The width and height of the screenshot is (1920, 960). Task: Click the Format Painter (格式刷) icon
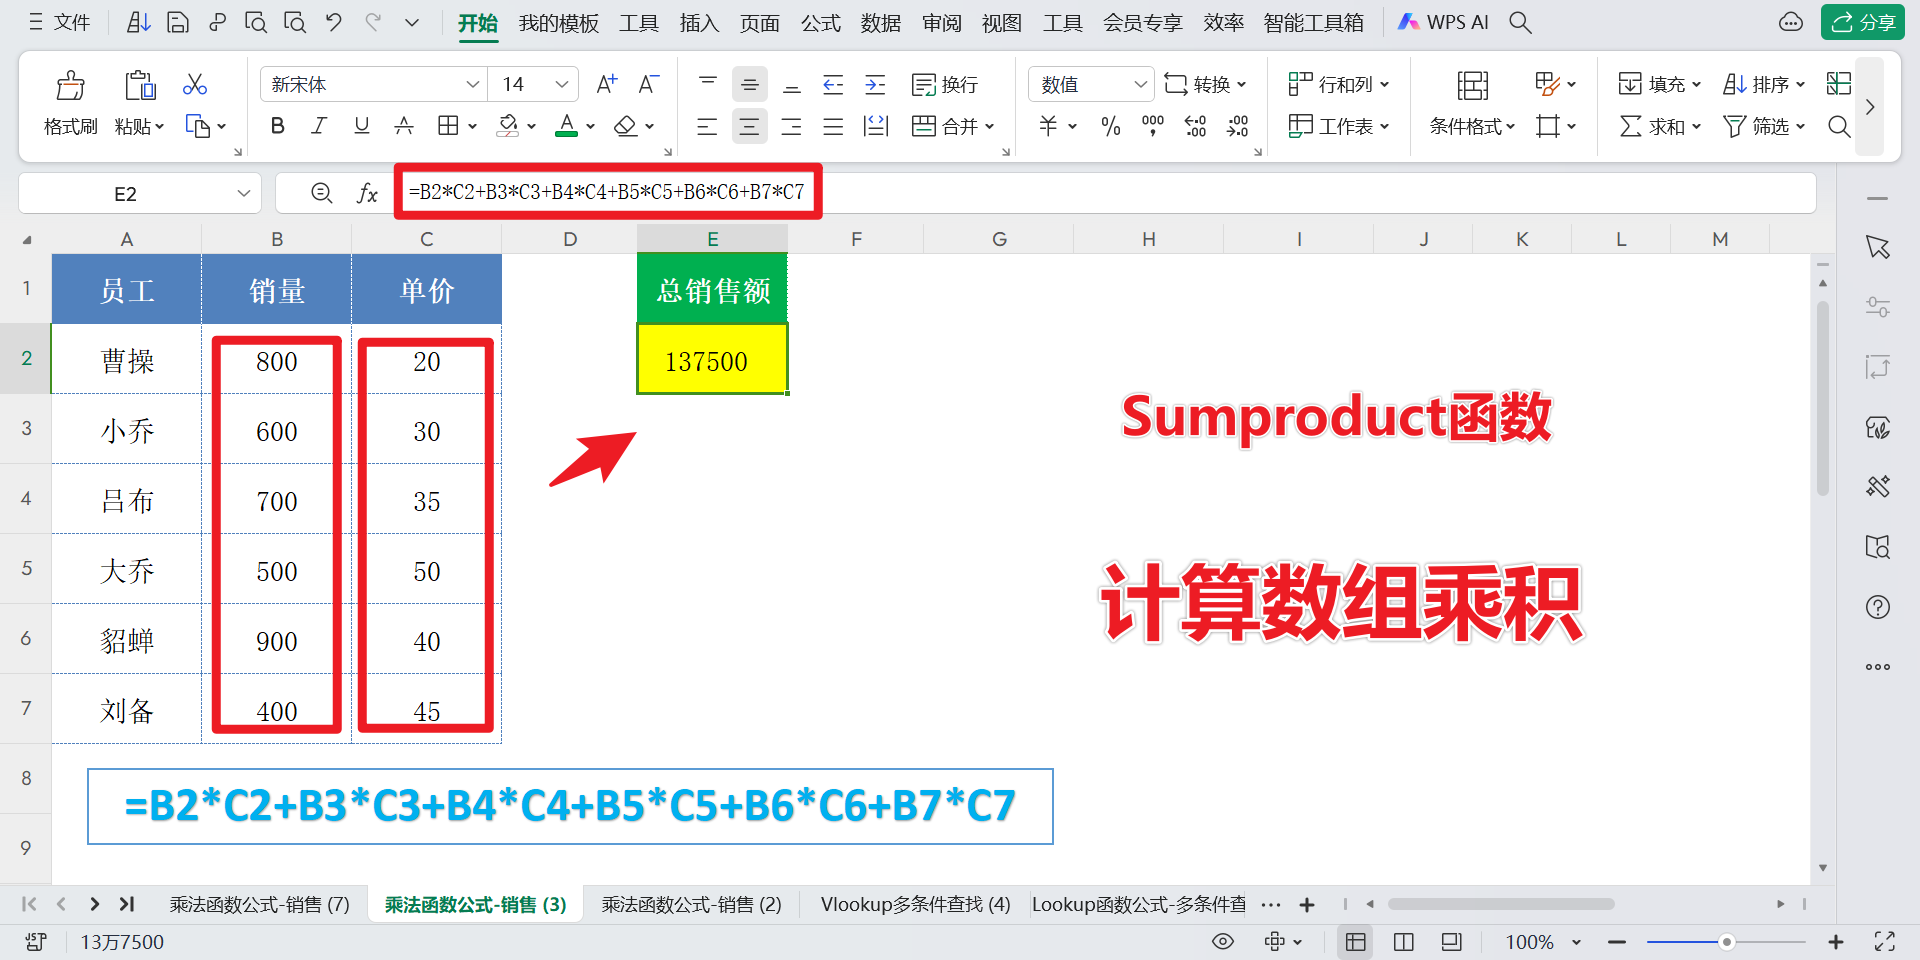70,86
